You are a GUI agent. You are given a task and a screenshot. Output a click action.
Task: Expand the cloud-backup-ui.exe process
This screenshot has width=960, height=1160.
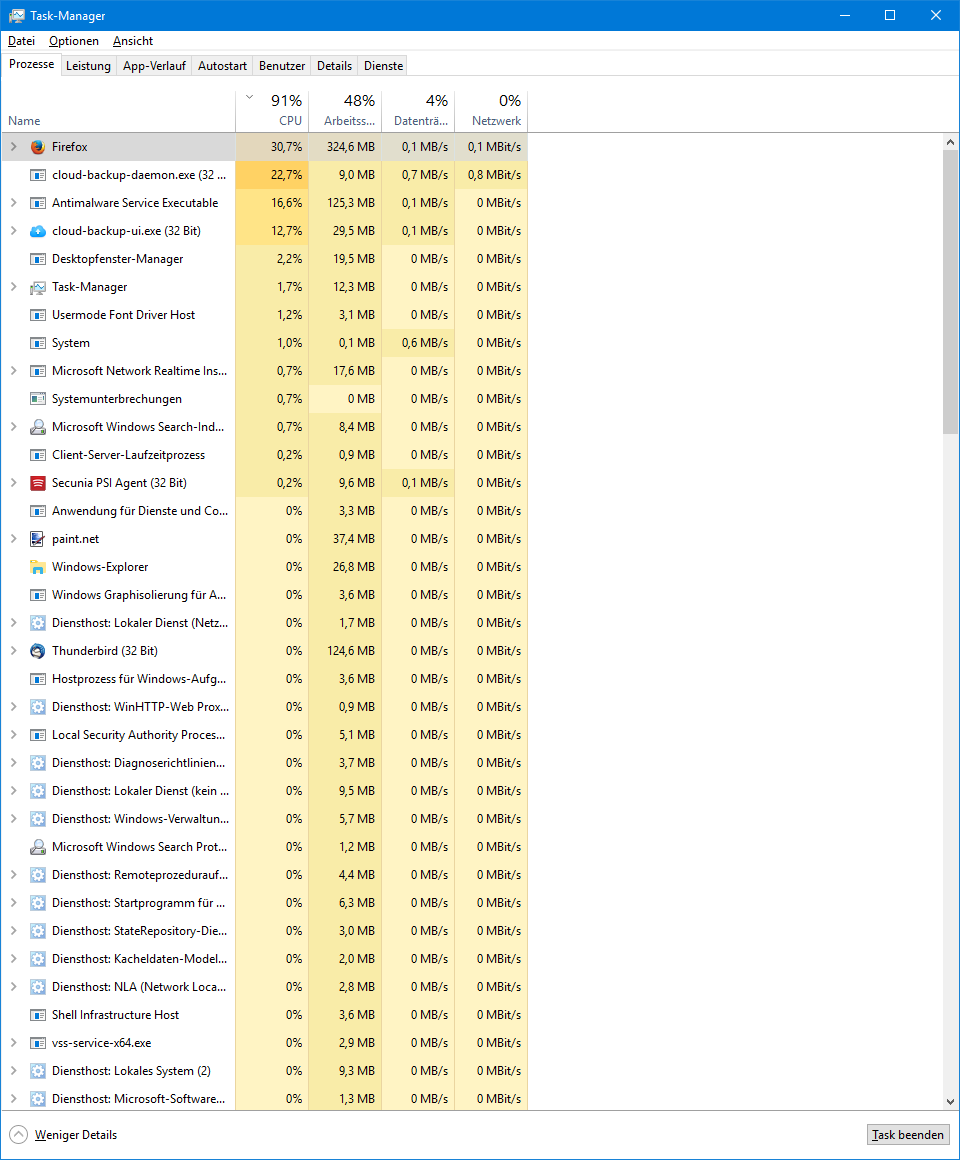(13, 231)
